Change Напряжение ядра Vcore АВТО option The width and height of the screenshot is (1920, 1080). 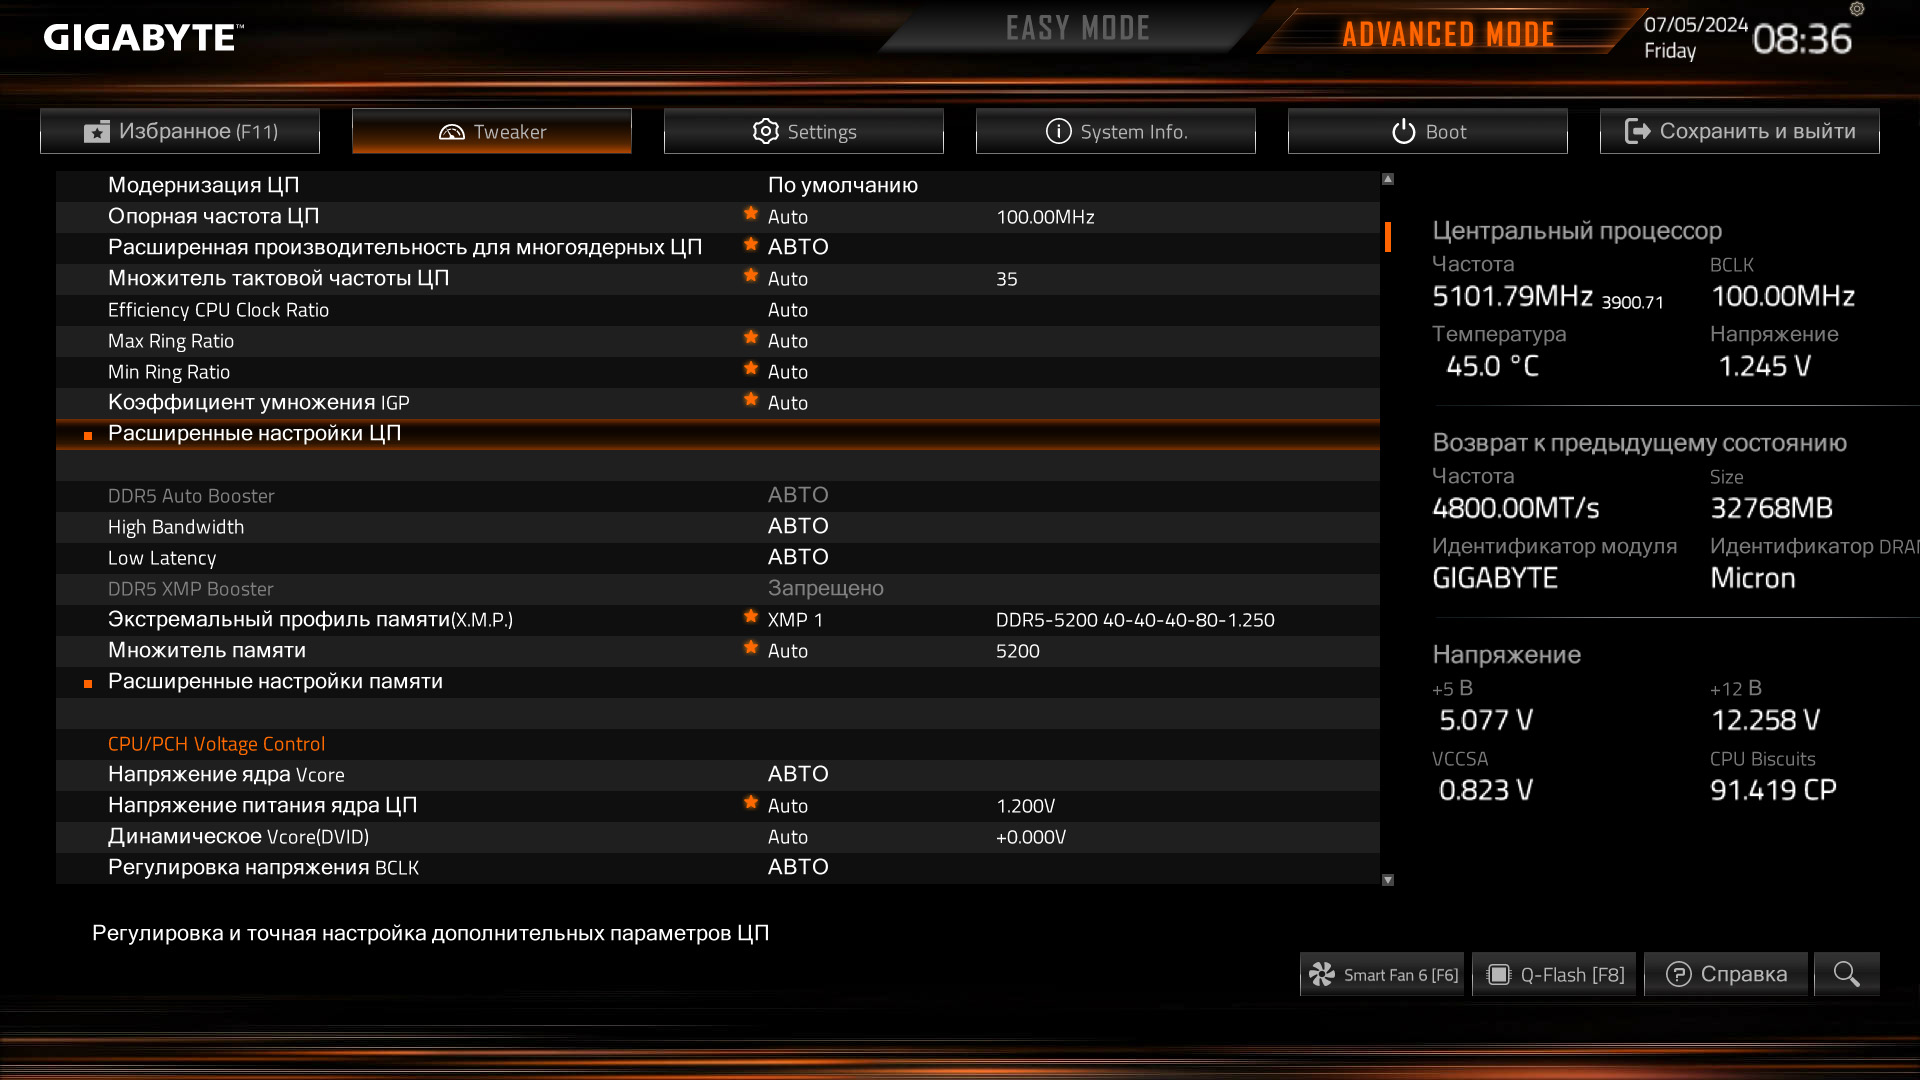(x=798, y=775)
